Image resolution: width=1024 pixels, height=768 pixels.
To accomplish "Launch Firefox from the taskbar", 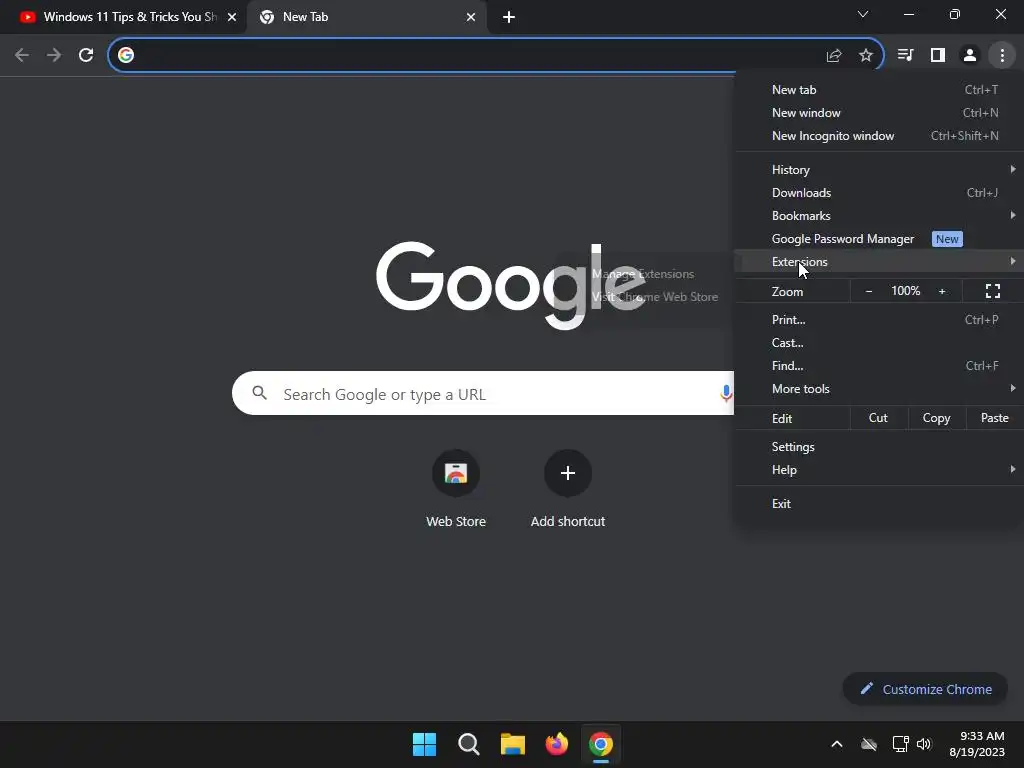I will 556,744.
